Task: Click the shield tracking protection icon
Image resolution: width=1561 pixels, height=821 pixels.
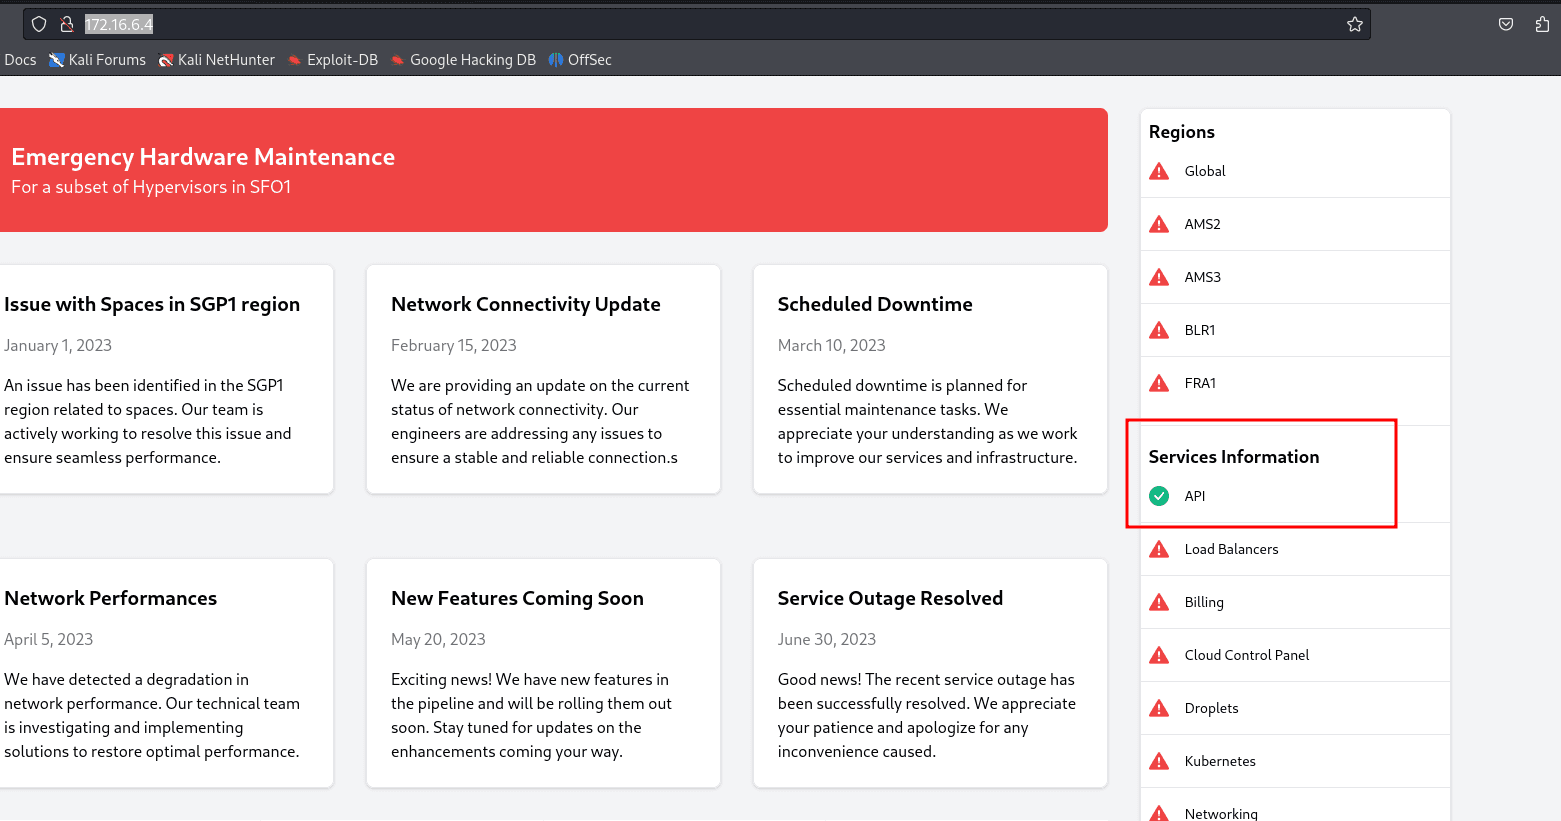Action: (x=39, y=24)
